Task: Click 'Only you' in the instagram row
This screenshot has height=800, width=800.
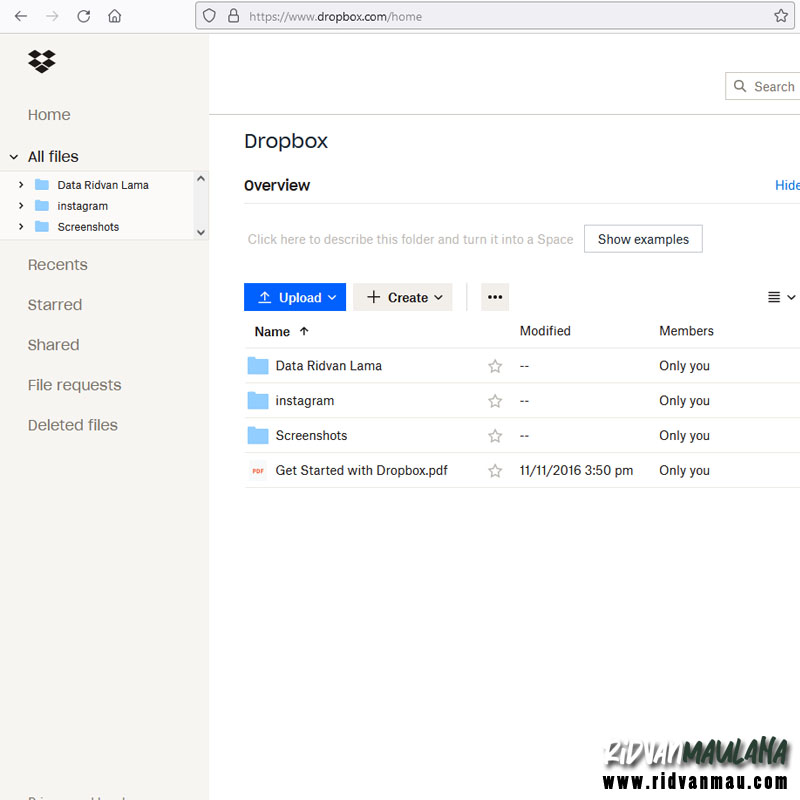Action: pyautogui.click(x=684, y=401)
